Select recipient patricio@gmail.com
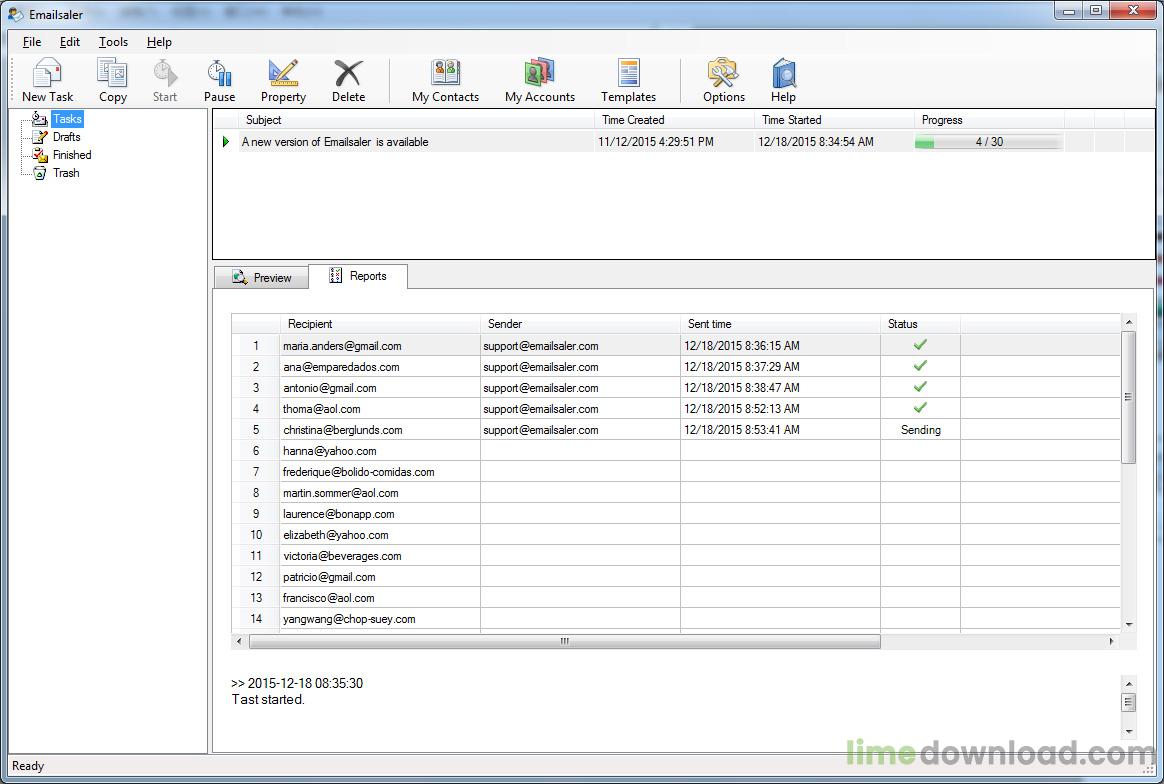This screenshot has width=1164, height=784. click(329, 577)
